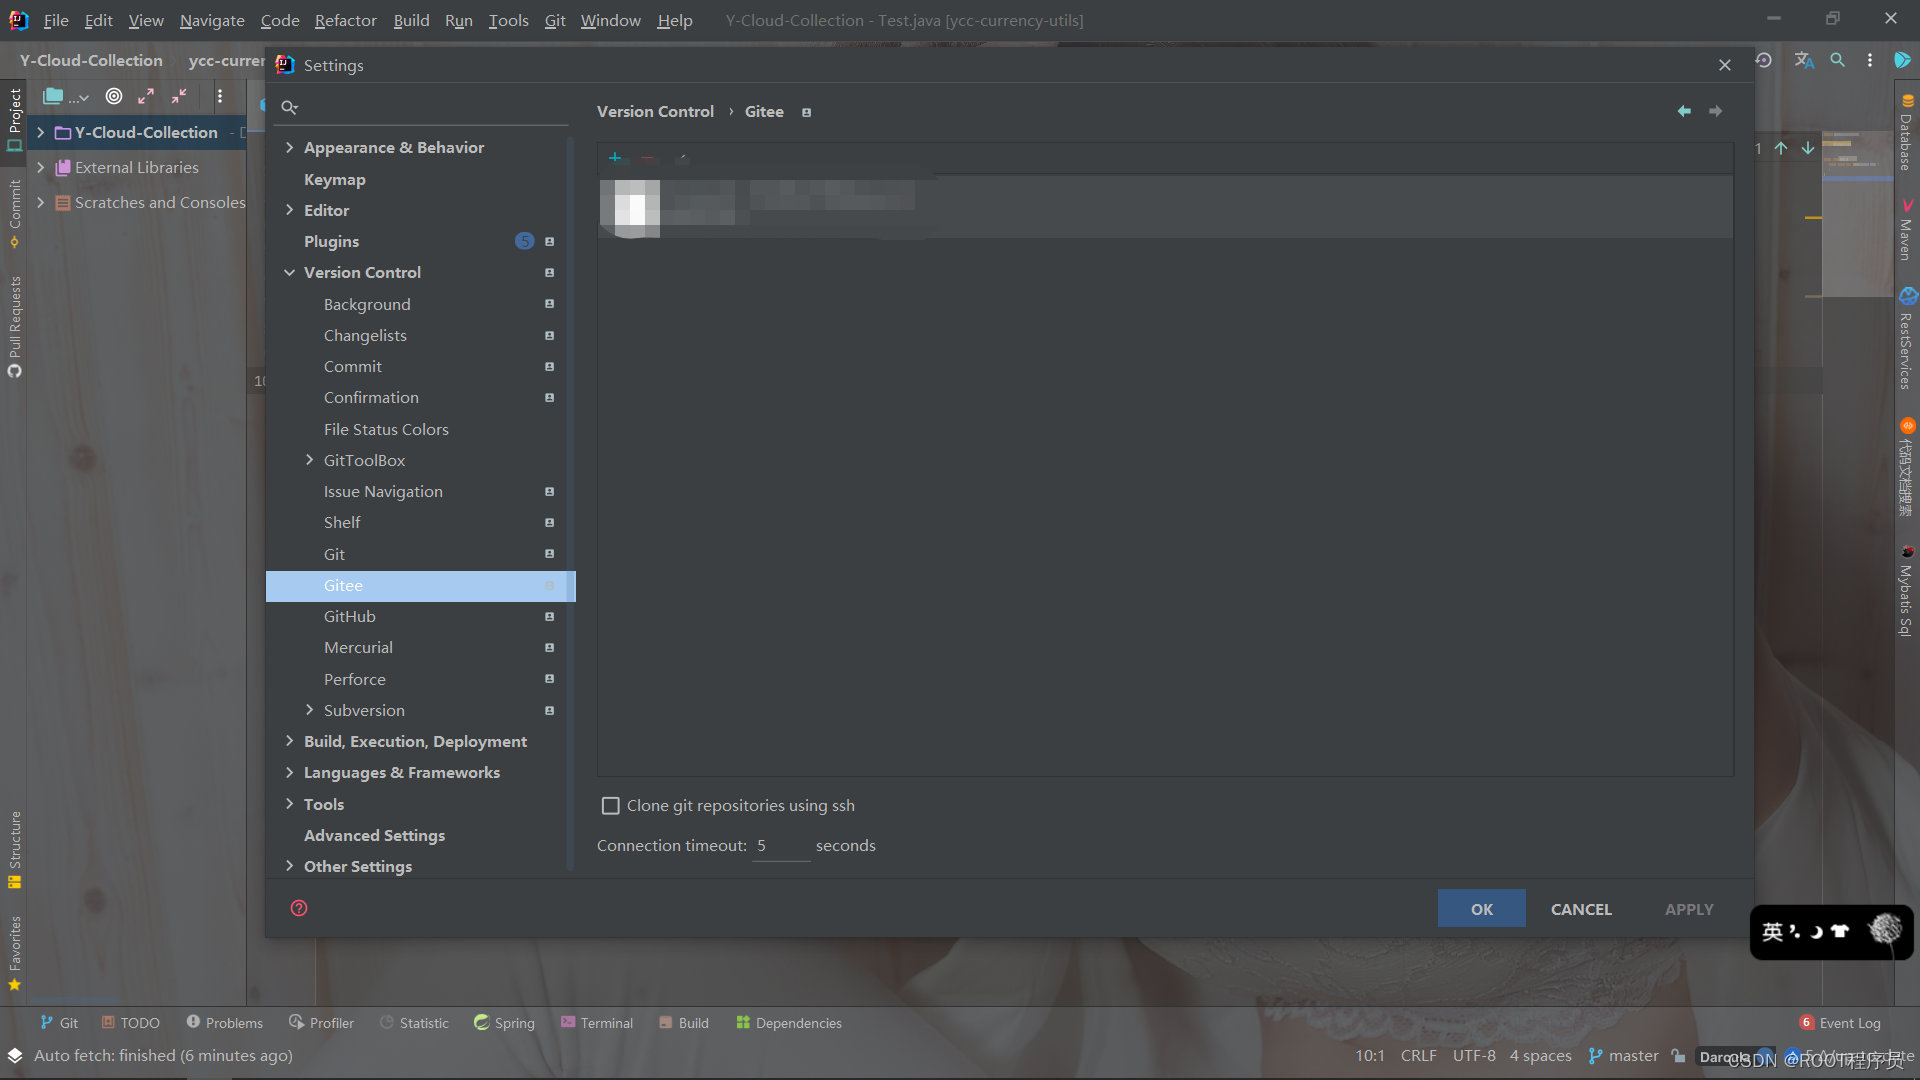Select the Advanced Settings page

pyautogui.click(x=375, y=836)
